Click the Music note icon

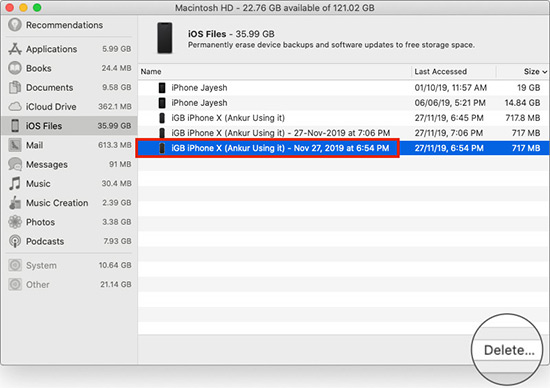pyautogui.click(x=15, y=183)
